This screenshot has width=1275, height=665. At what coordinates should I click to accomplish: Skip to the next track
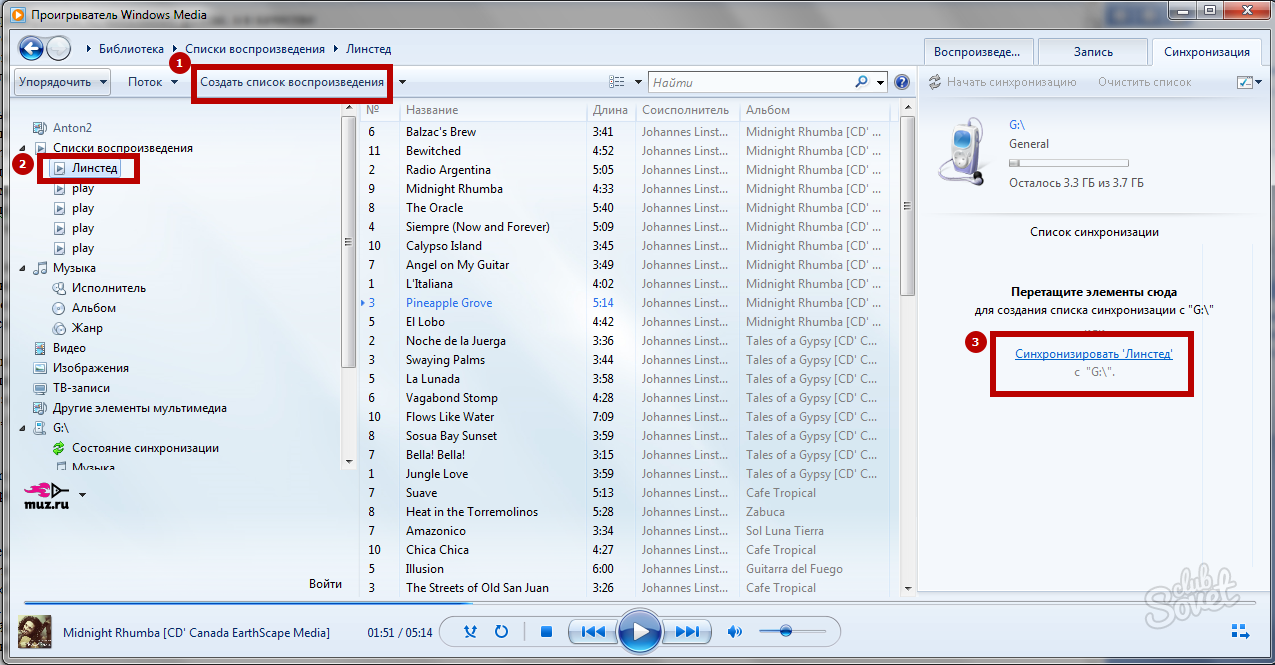[686, 632]
